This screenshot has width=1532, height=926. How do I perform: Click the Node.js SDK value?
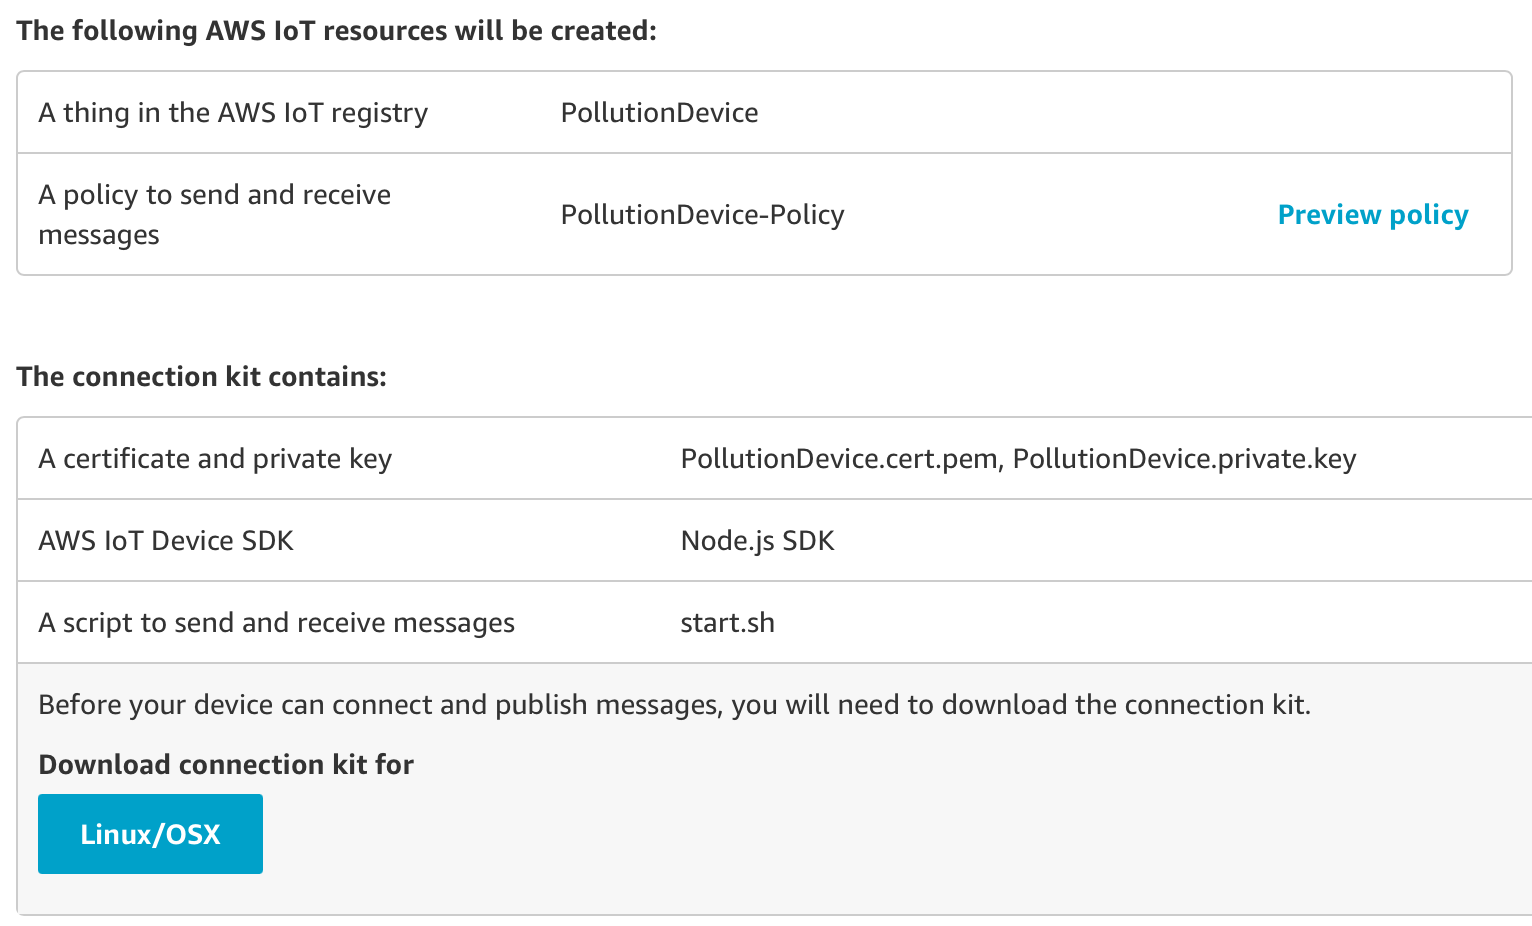coord(757,541)
